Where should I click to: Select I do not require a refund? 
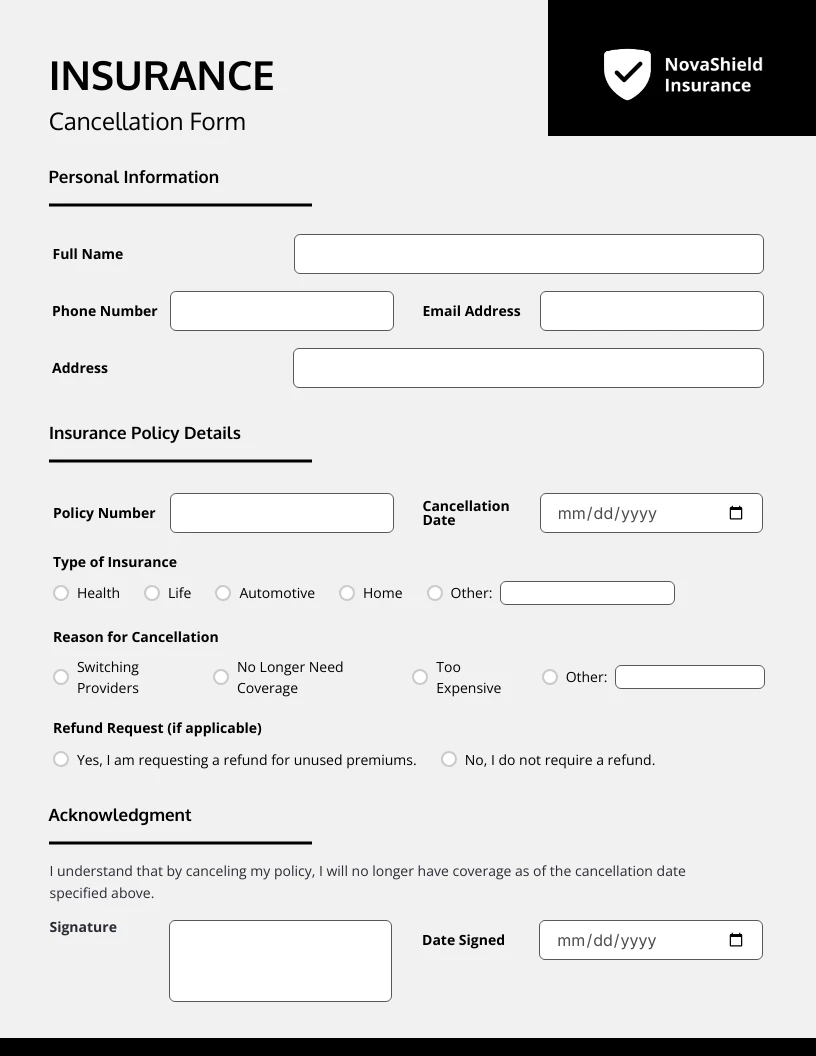click(x=448, y=759)
